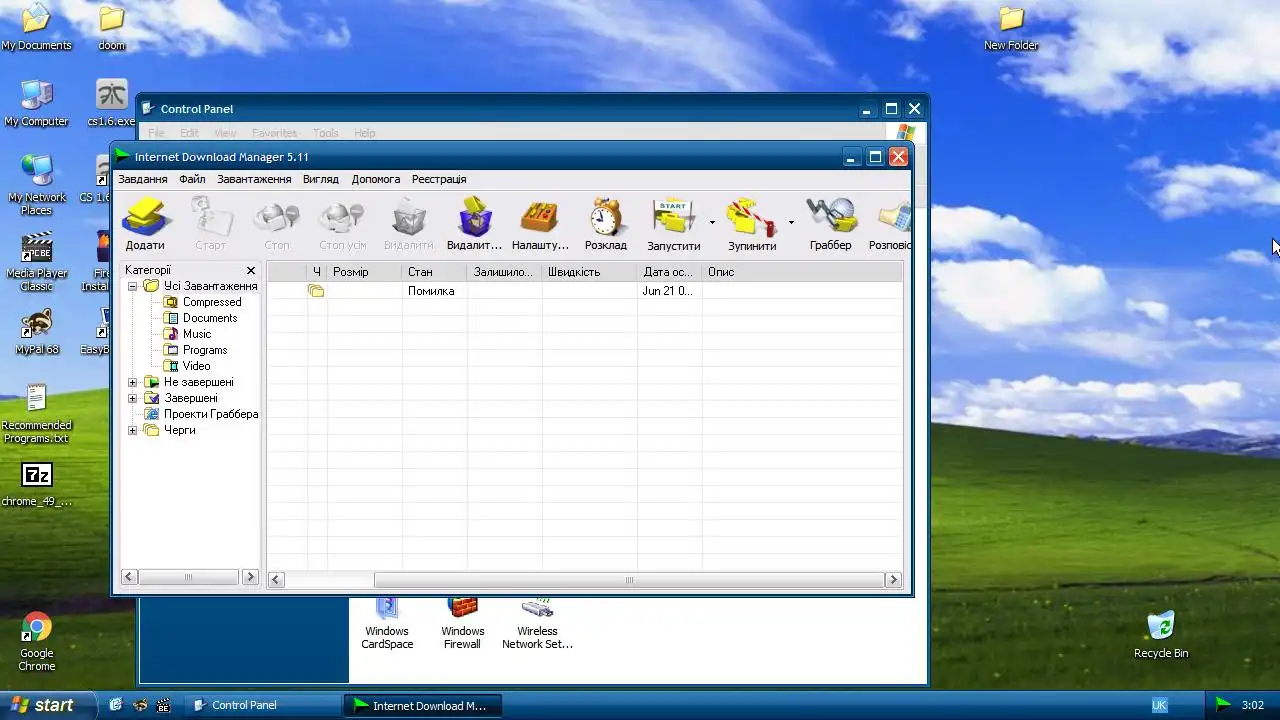This screenshot has width=1280, height=720.
Task: Open My Computer desktop icon
Action: click(x=37, y=104)
